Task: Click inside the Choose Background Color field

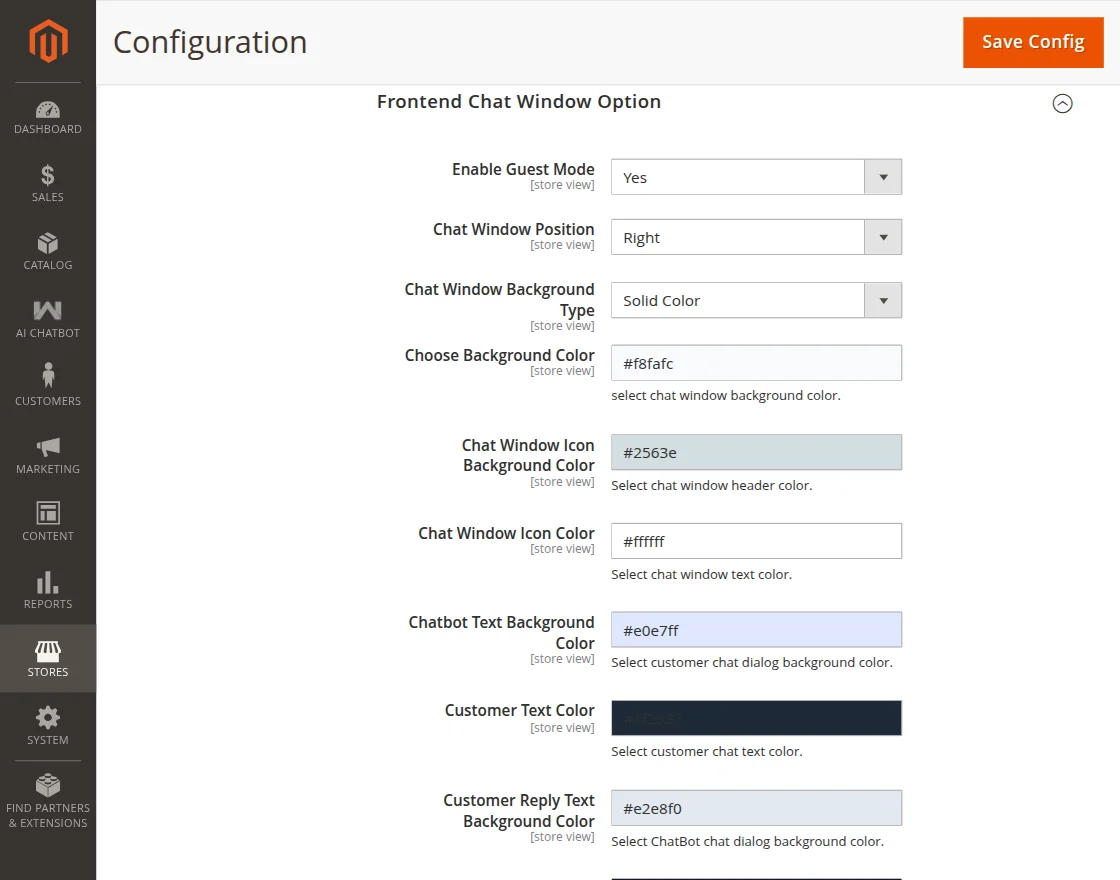Action: coord(756,362)
